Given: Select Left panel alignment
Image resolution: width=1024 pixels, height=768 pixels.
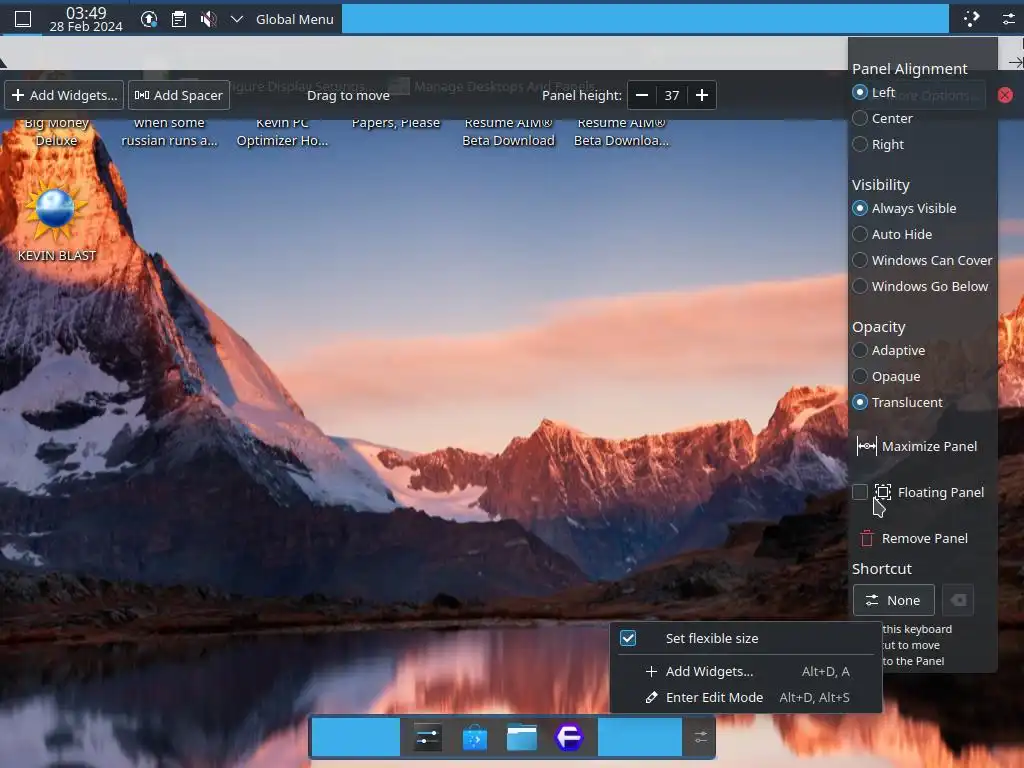Looking at the screenshot, I should click(x=874, y=92).
